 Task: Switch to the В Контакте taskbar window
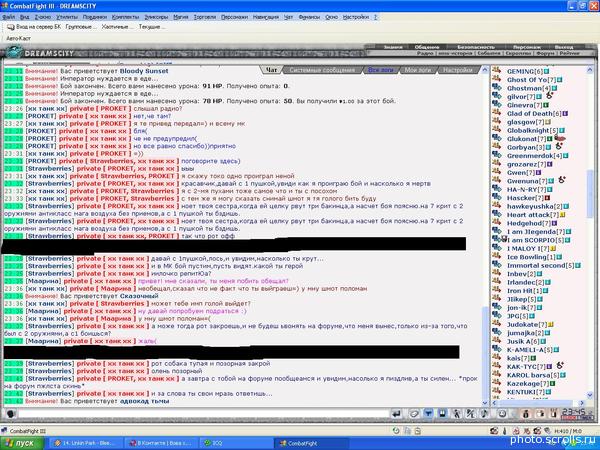161,443
